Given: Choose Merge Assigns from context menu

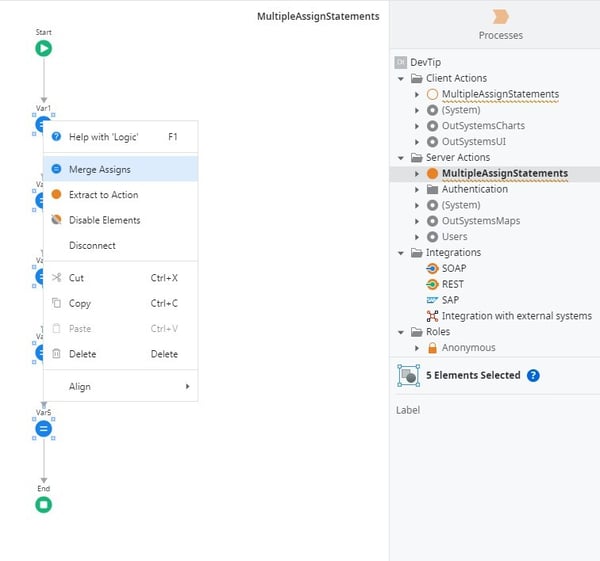Looking at the screenshot, I should coord(99,169).
